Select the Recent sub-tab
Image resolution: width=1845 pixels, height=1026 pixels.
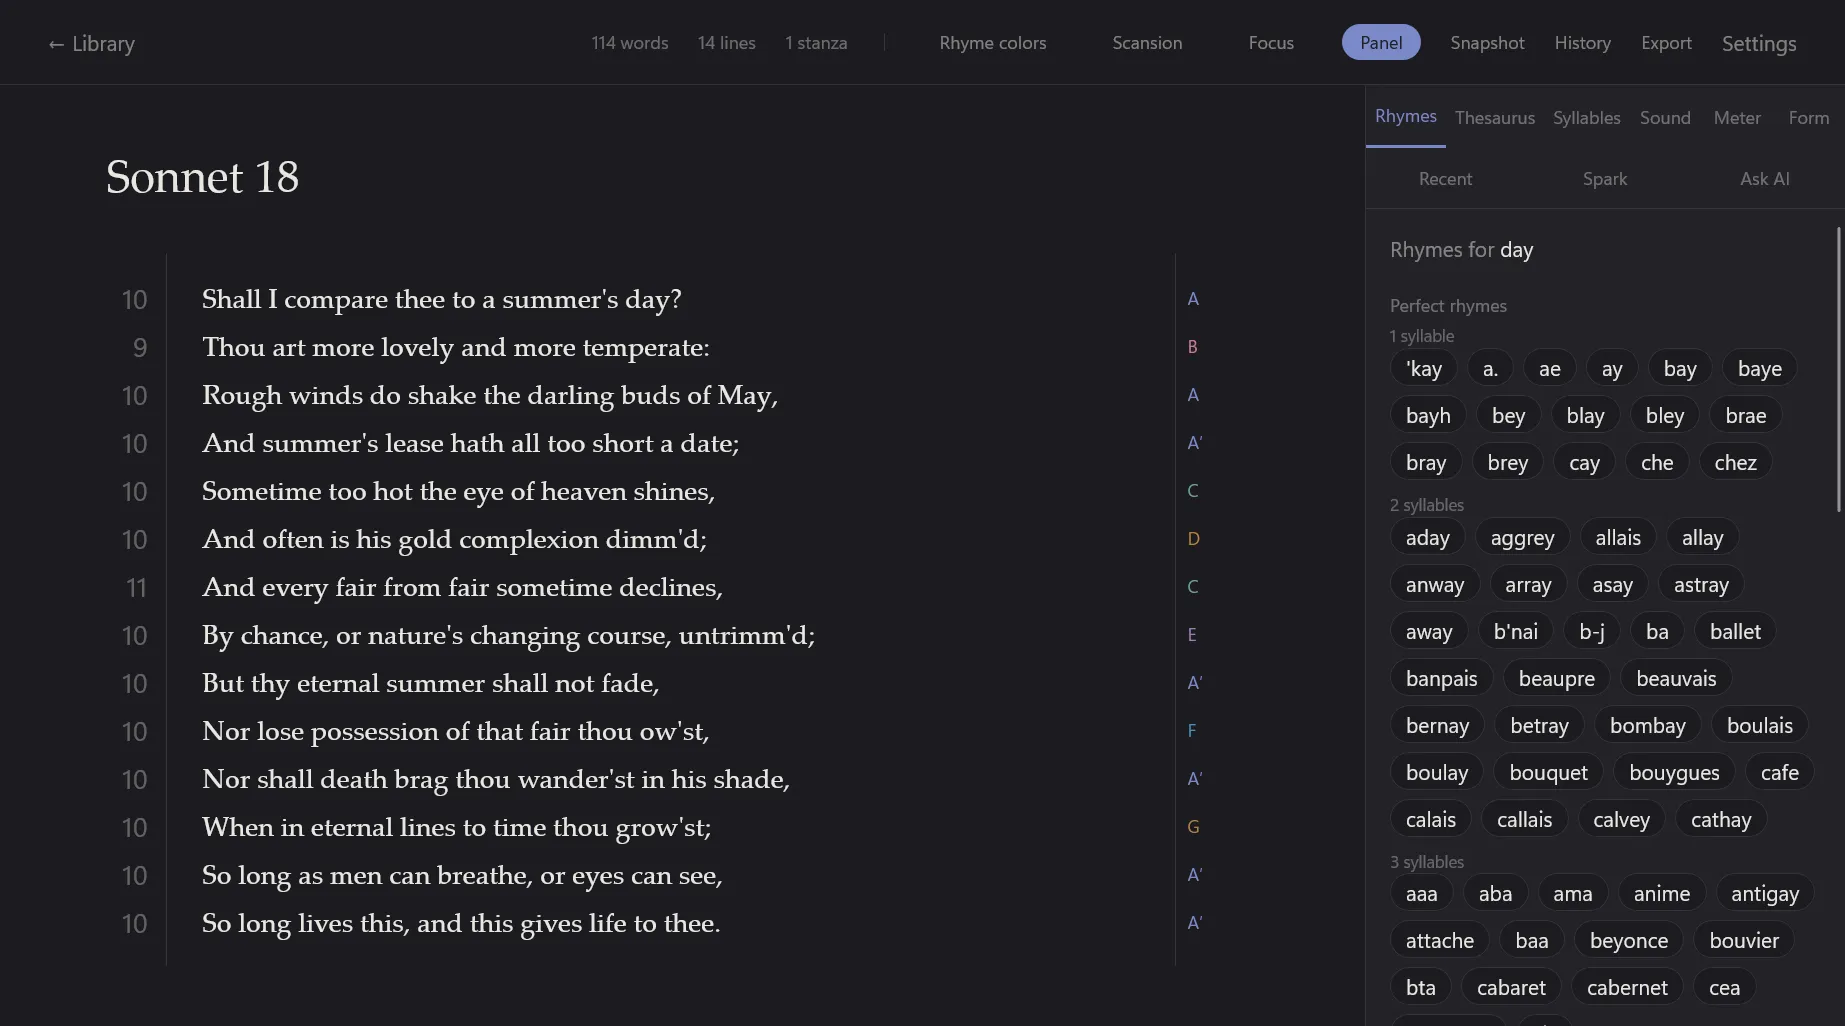tap(1445, 179)
